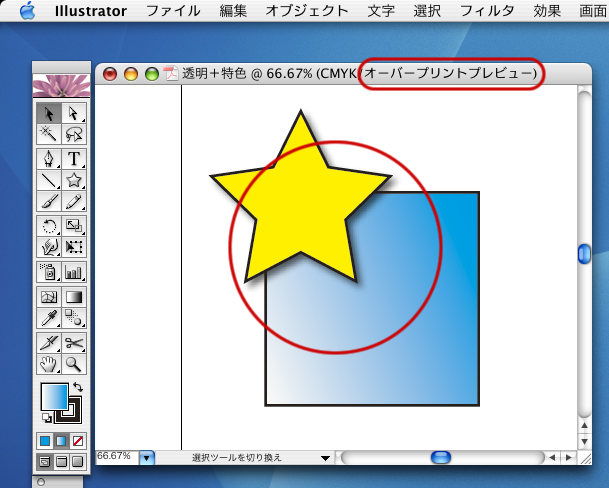Switch to Full Screen Mode
The image size is (609, 488).
(78, 462)
